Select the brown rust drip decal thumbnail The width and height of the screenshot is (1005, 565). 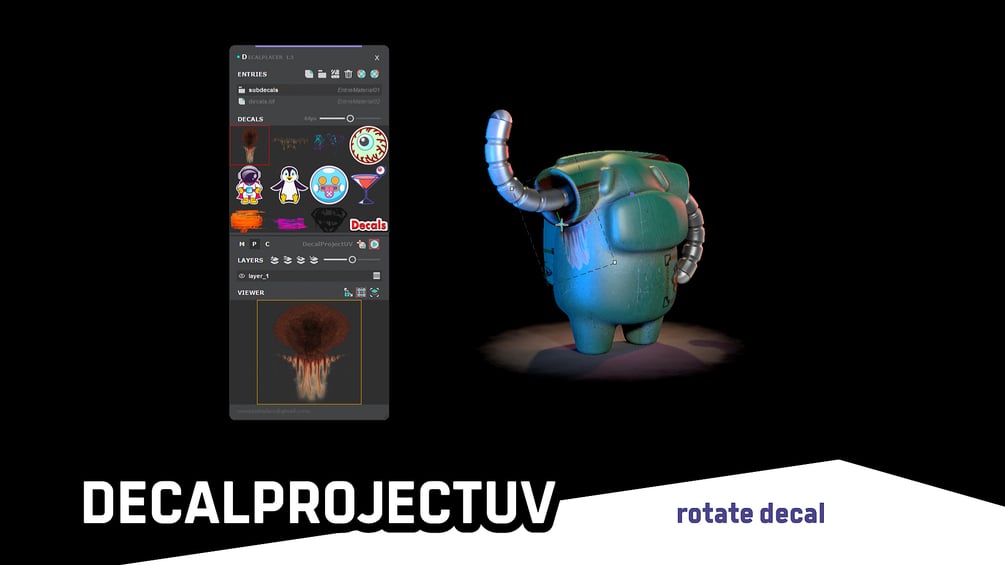(249, 145)
